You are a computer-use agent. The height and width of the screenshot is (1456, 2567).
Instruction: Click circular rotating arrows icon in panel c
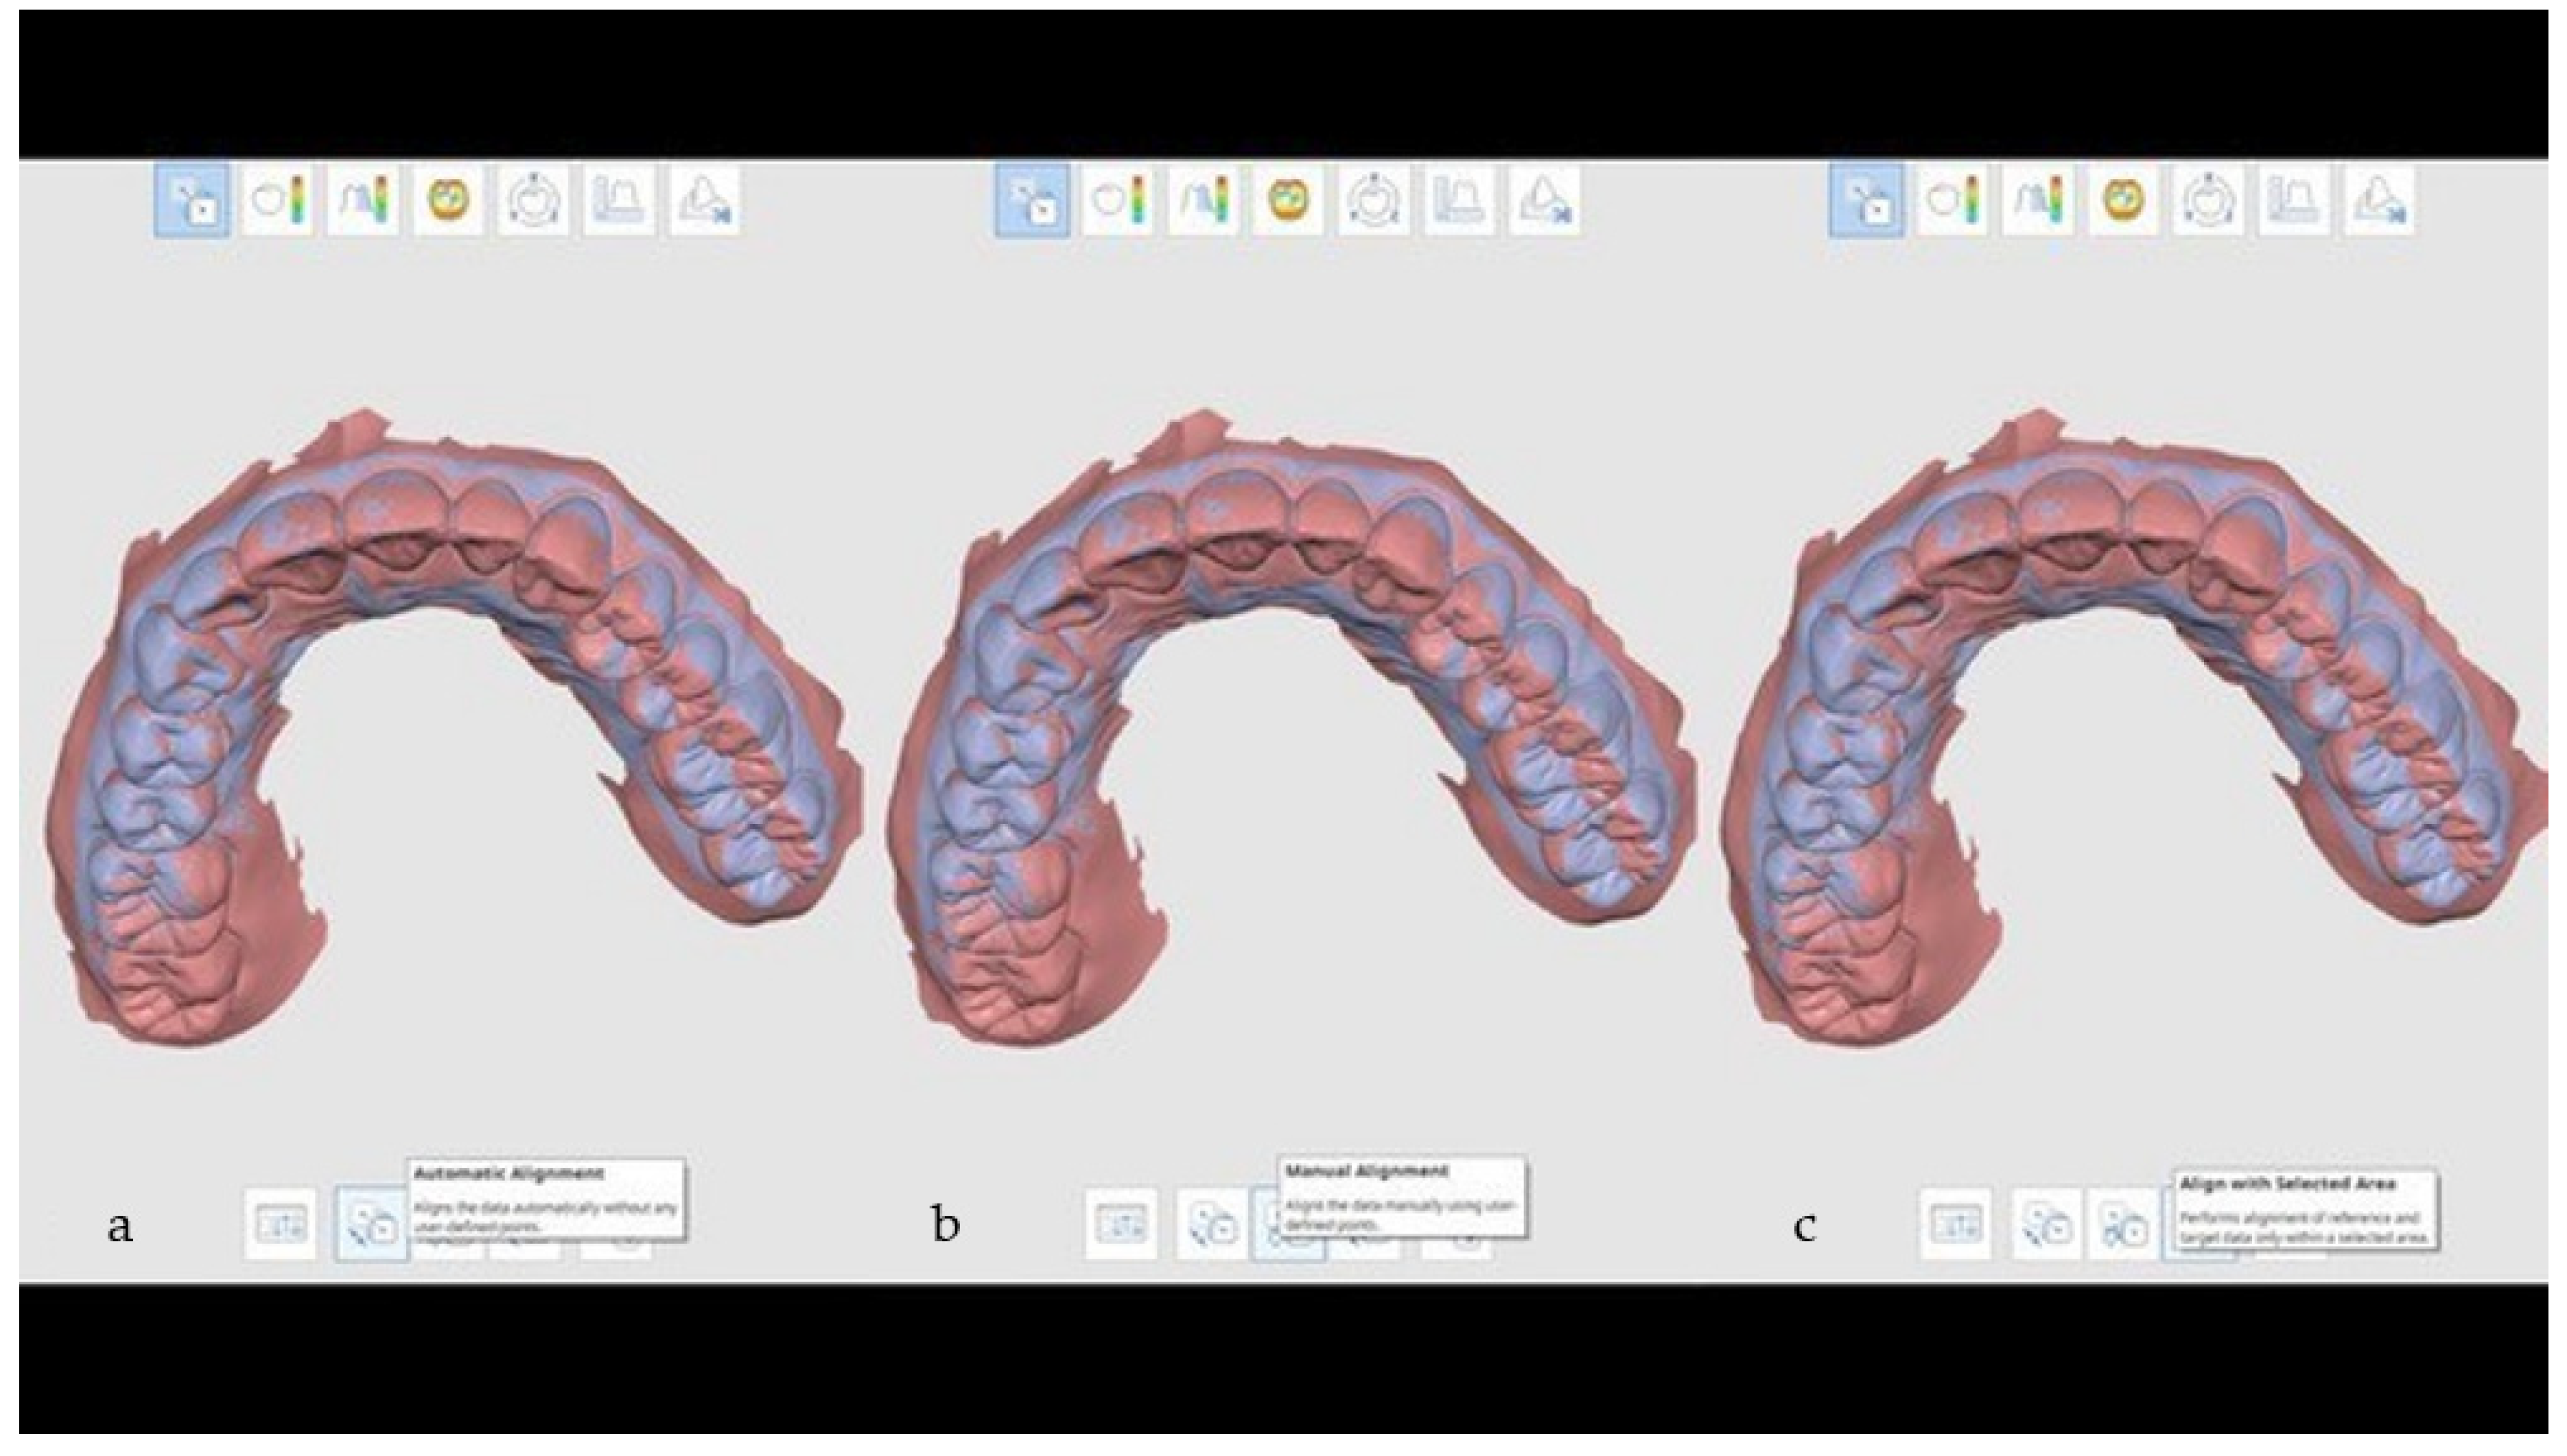click(2208, 201)
